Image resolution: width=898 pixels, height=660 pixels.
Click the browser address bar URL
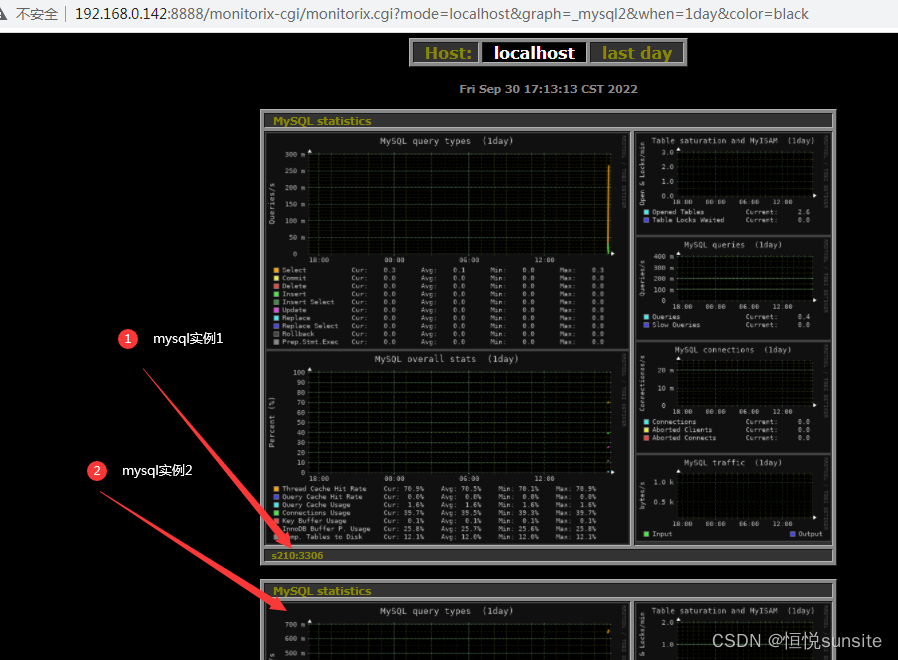click(x=442, y=14)
